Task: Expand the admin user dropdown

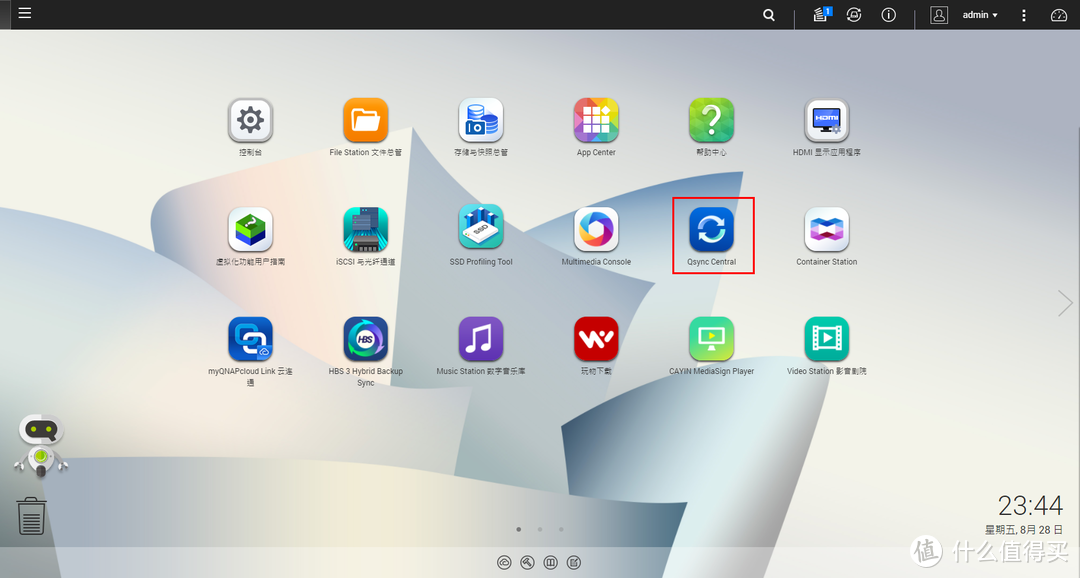Action: [980, 14]
